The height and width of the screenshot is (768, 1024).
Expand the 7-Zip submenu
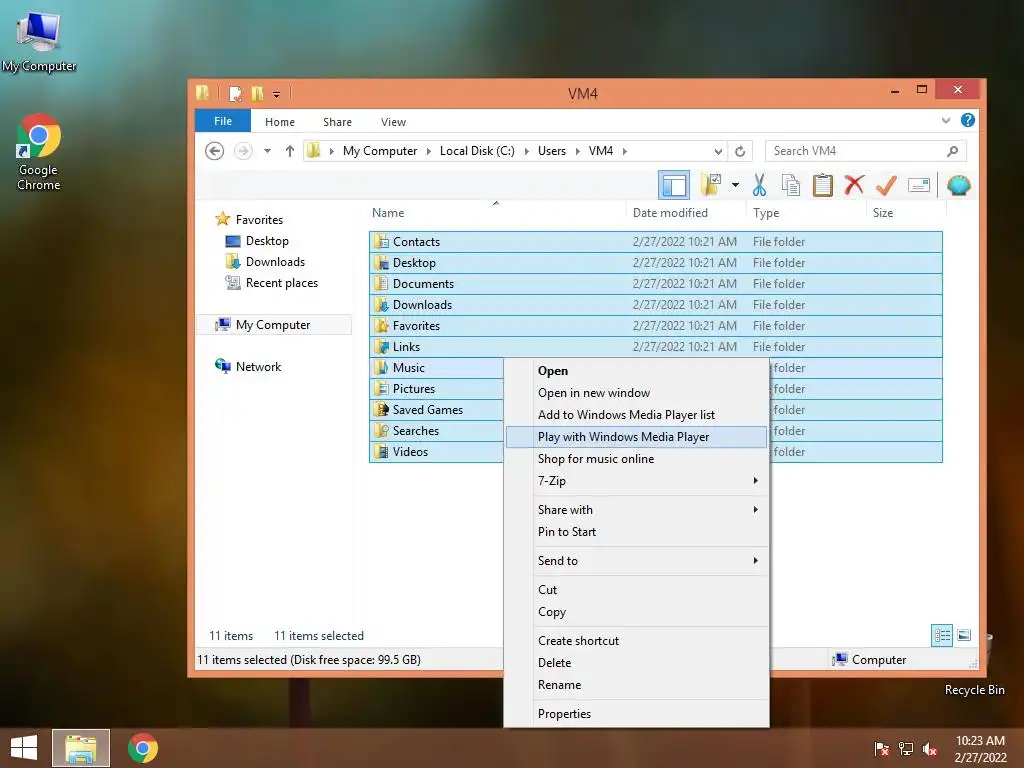(636, 481)
